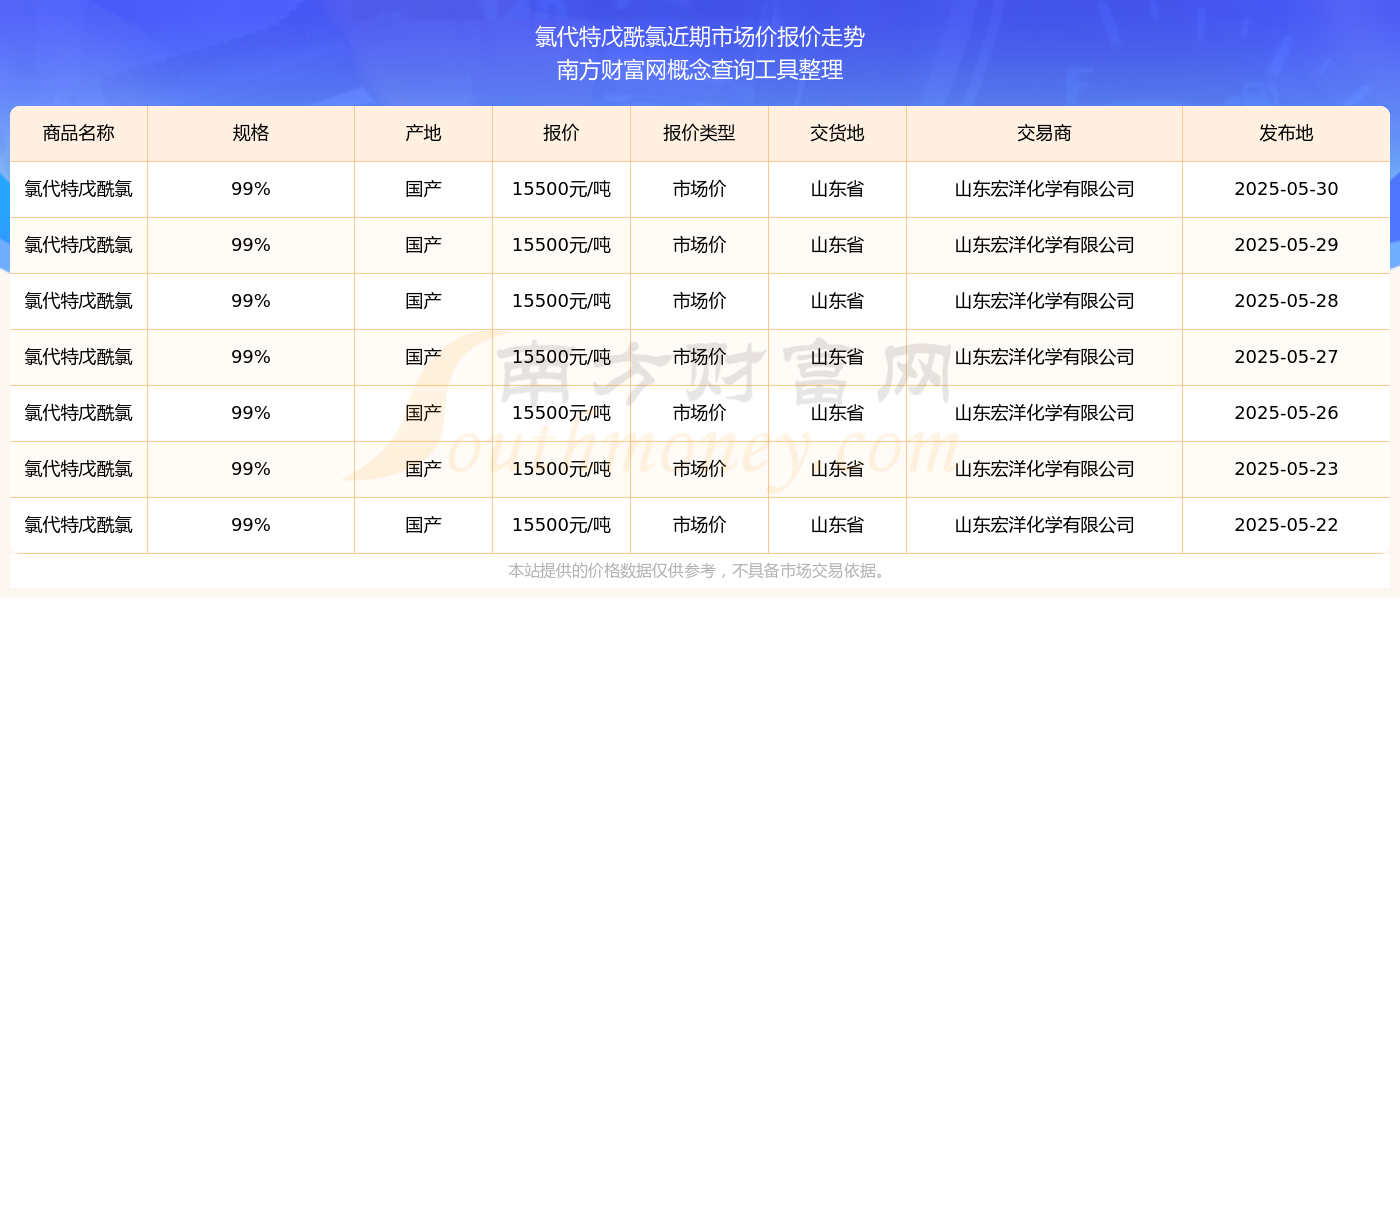Select the date cell 2025-05-22
Image resolution: width=1400 pixels, height=1205 pixels.
click(x=1286, y=525)
